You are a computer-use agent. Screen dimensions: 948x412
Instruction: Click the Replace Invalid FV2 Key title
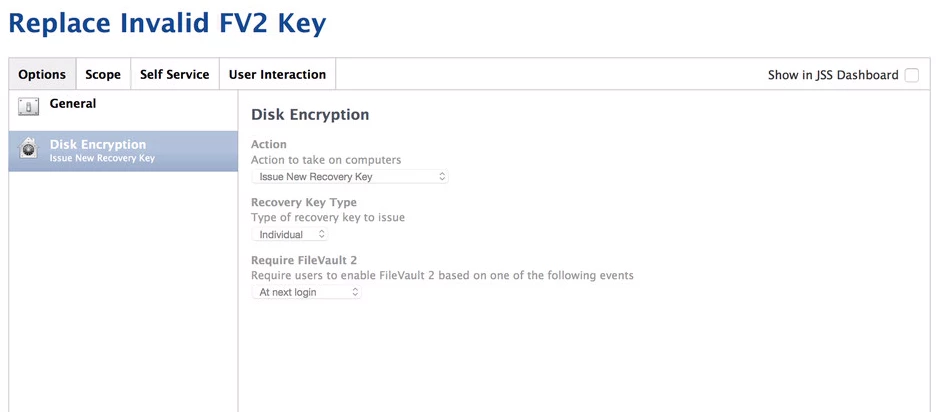point(167,23)
